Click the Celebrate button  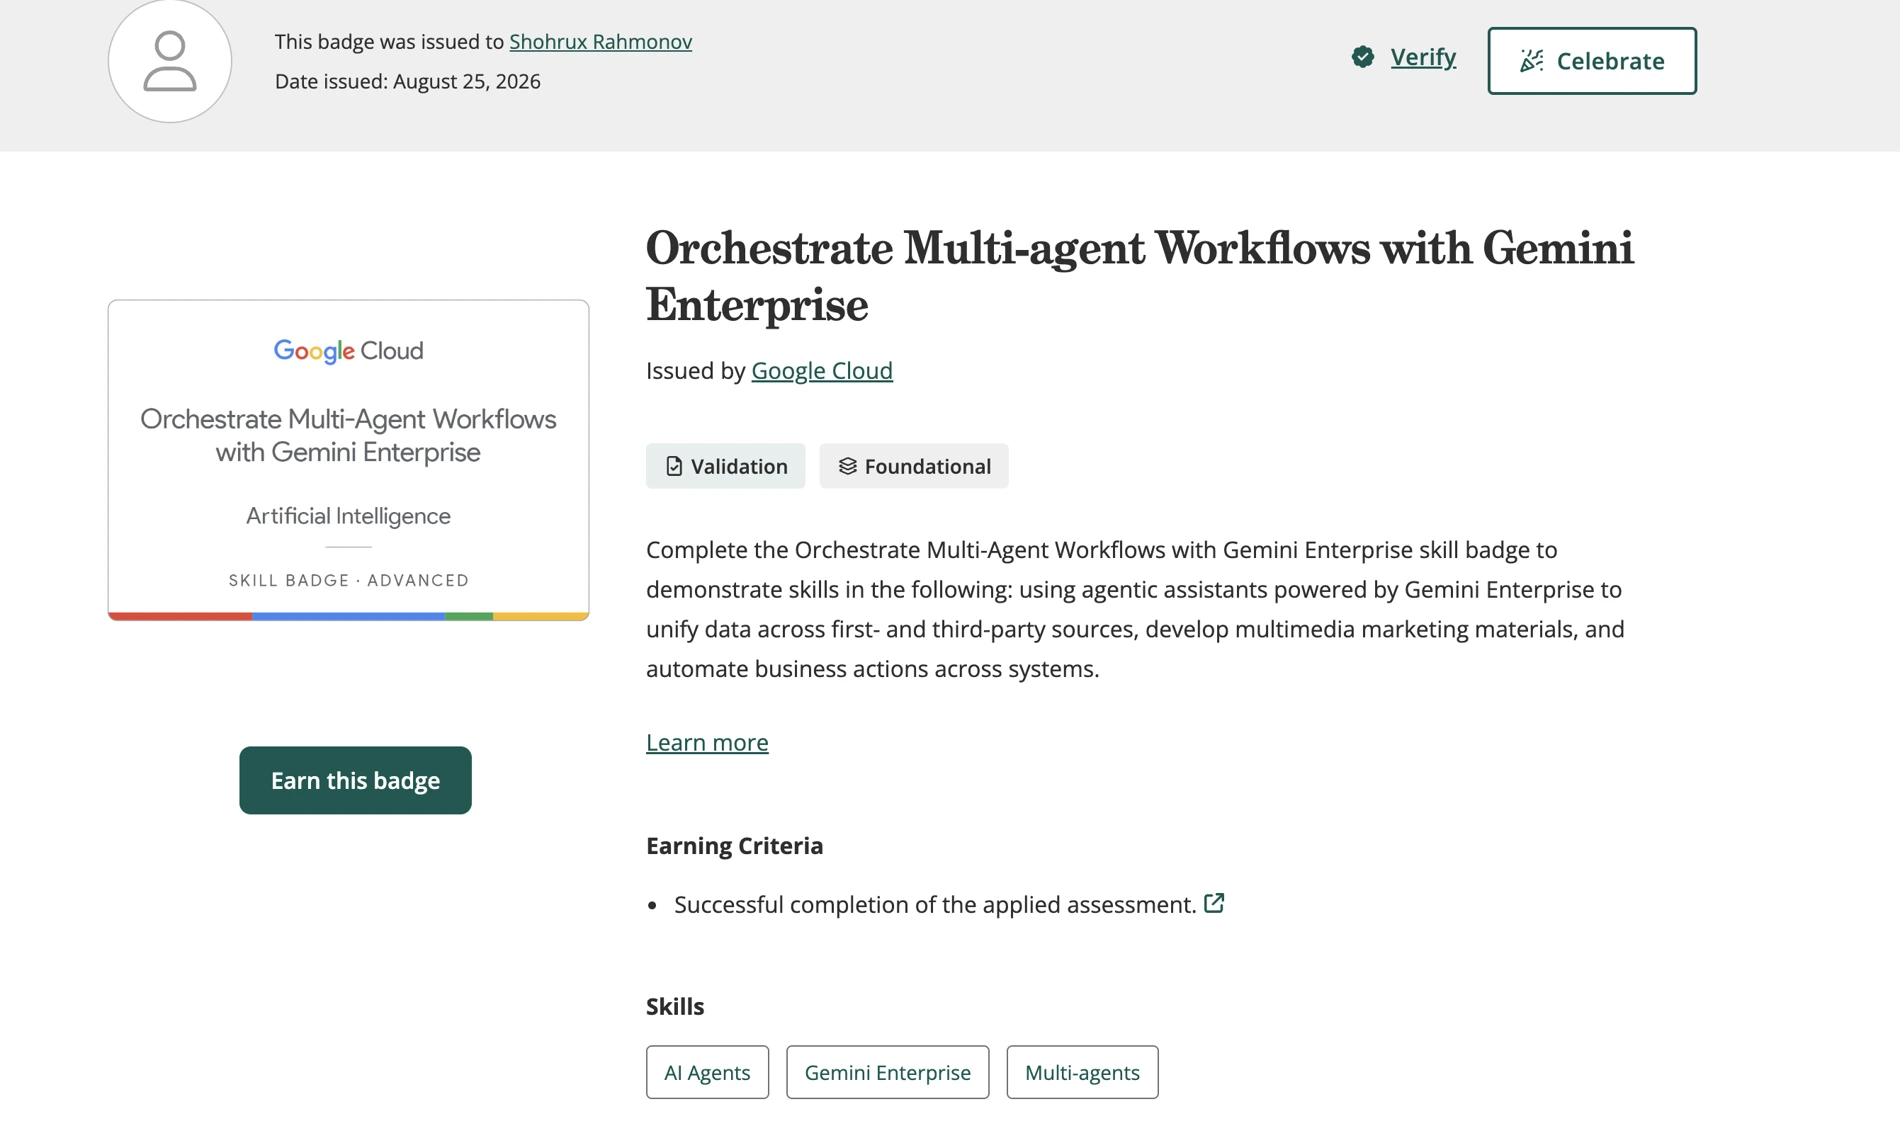coord(1592,61)
